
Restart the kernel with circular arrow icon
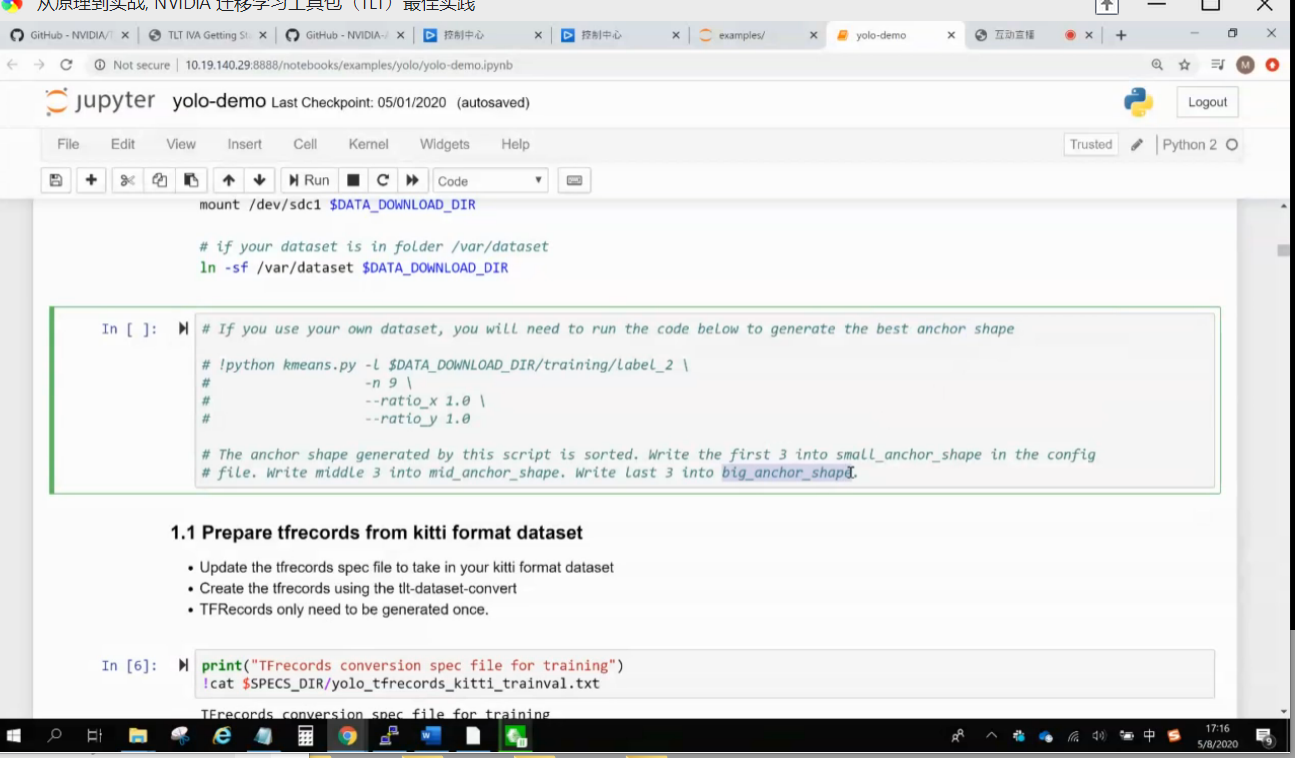[382, 181]
